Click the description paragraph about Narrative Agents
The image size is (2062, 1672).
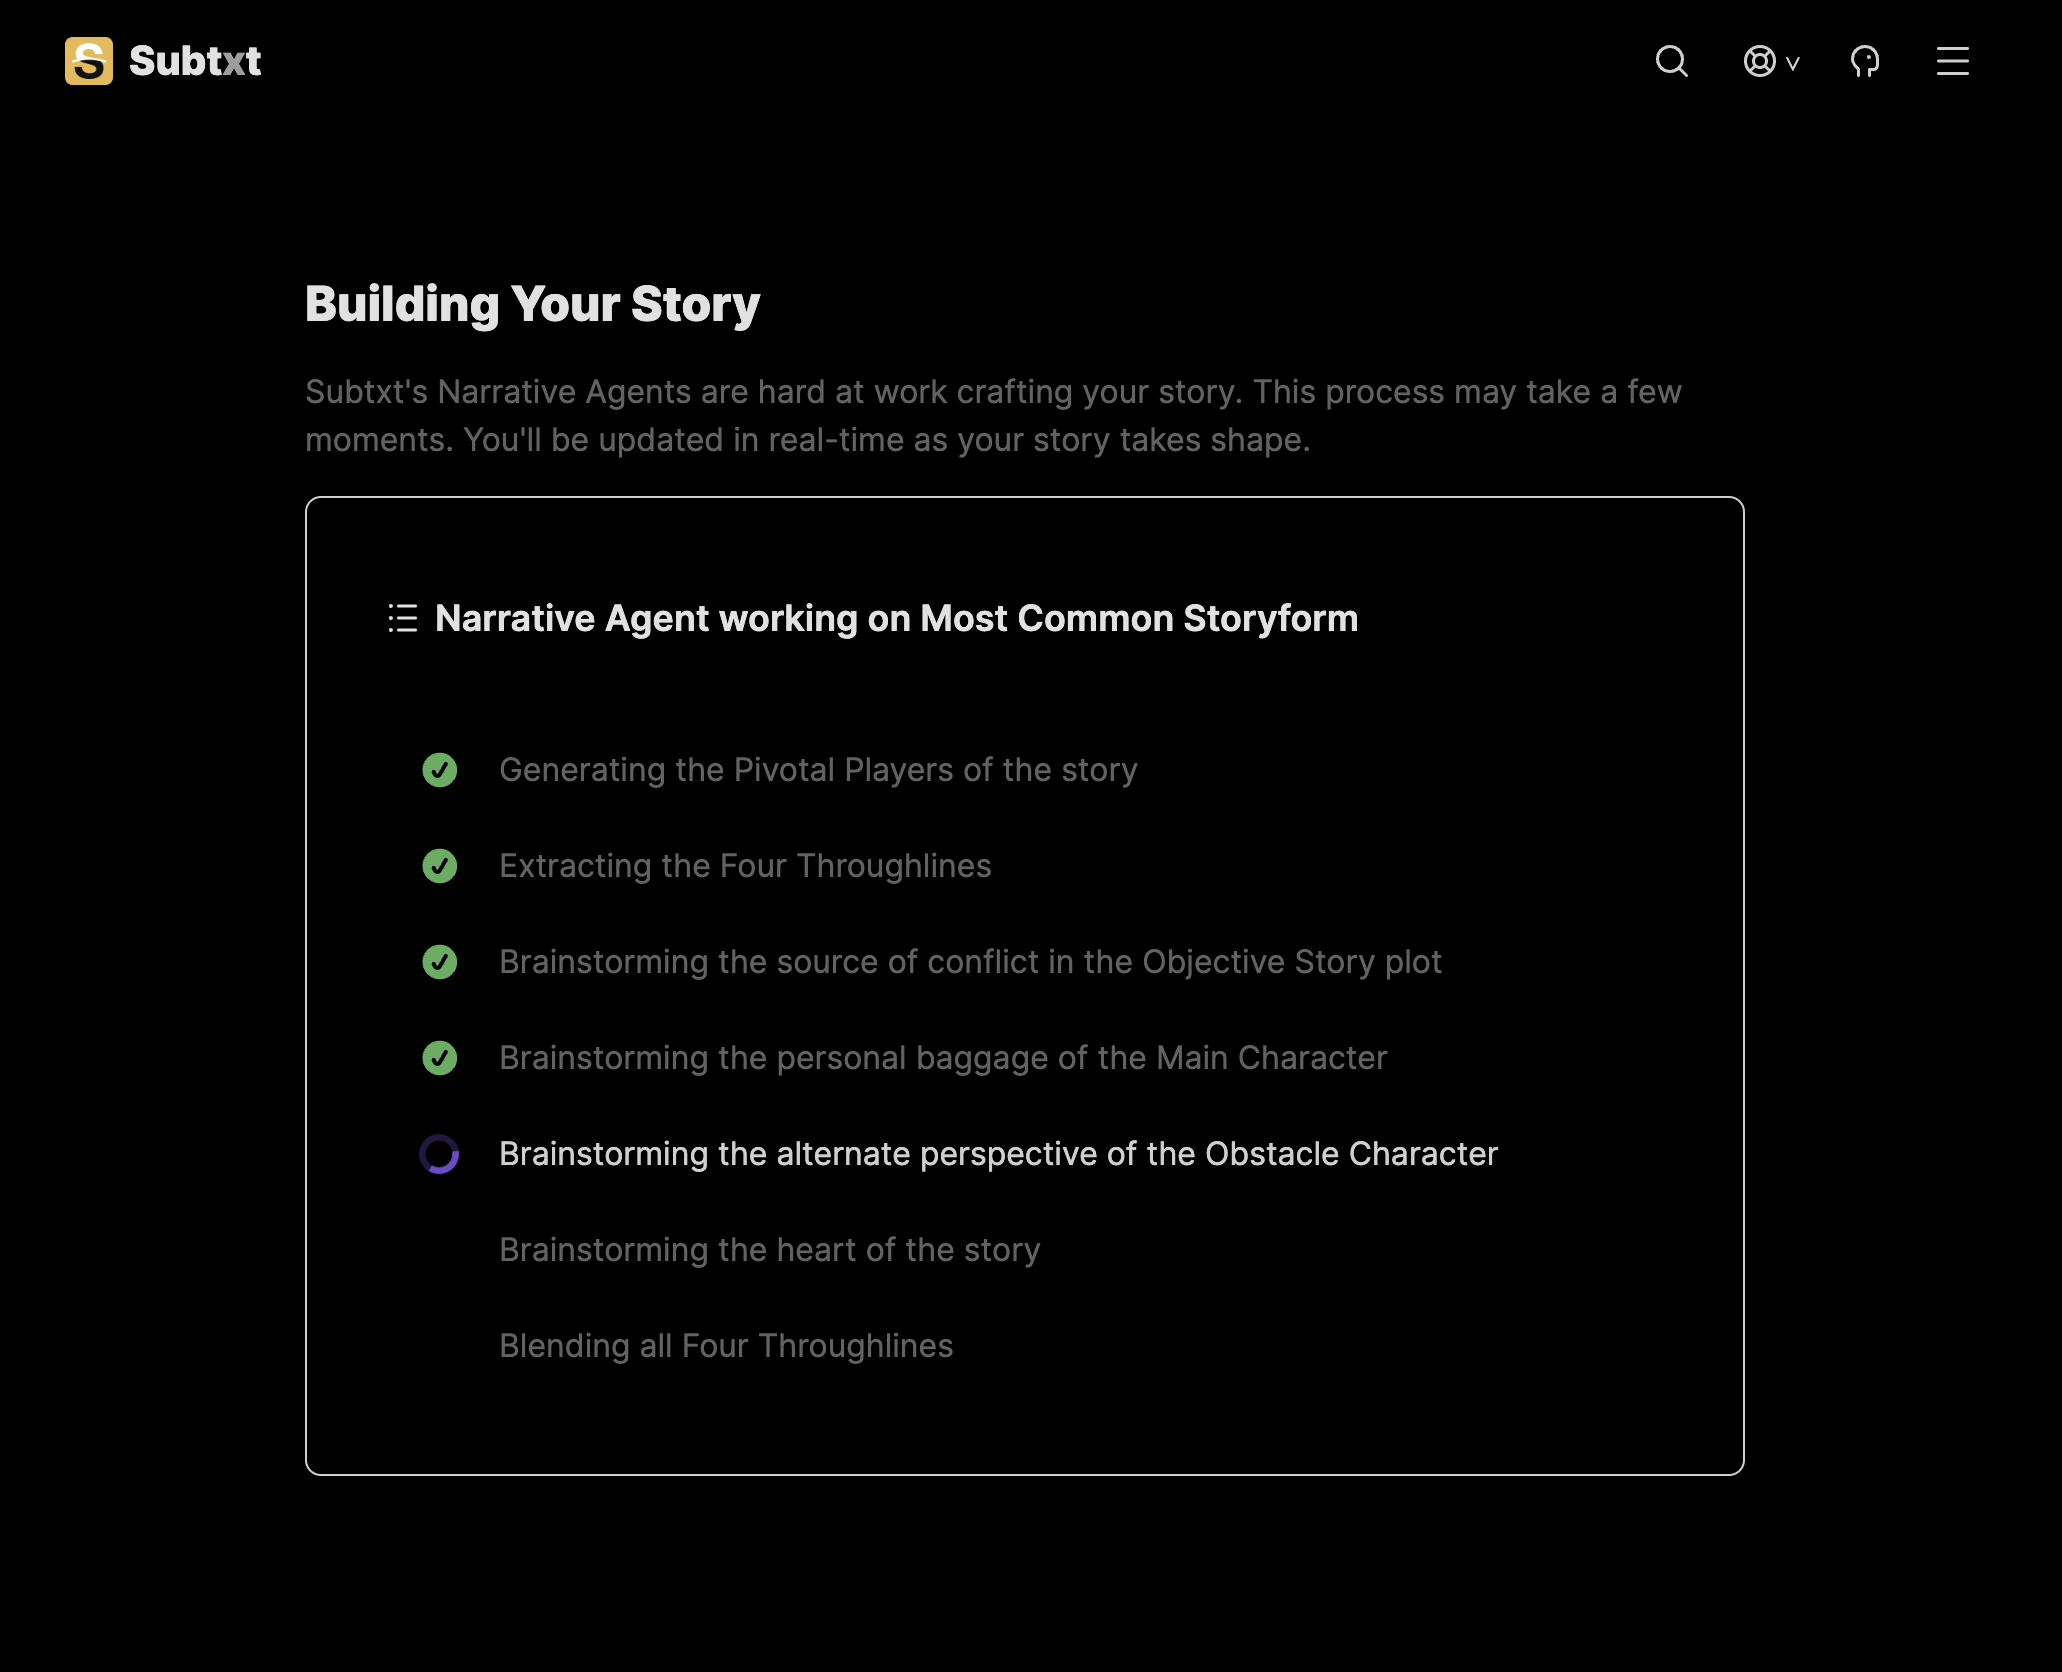994,416
